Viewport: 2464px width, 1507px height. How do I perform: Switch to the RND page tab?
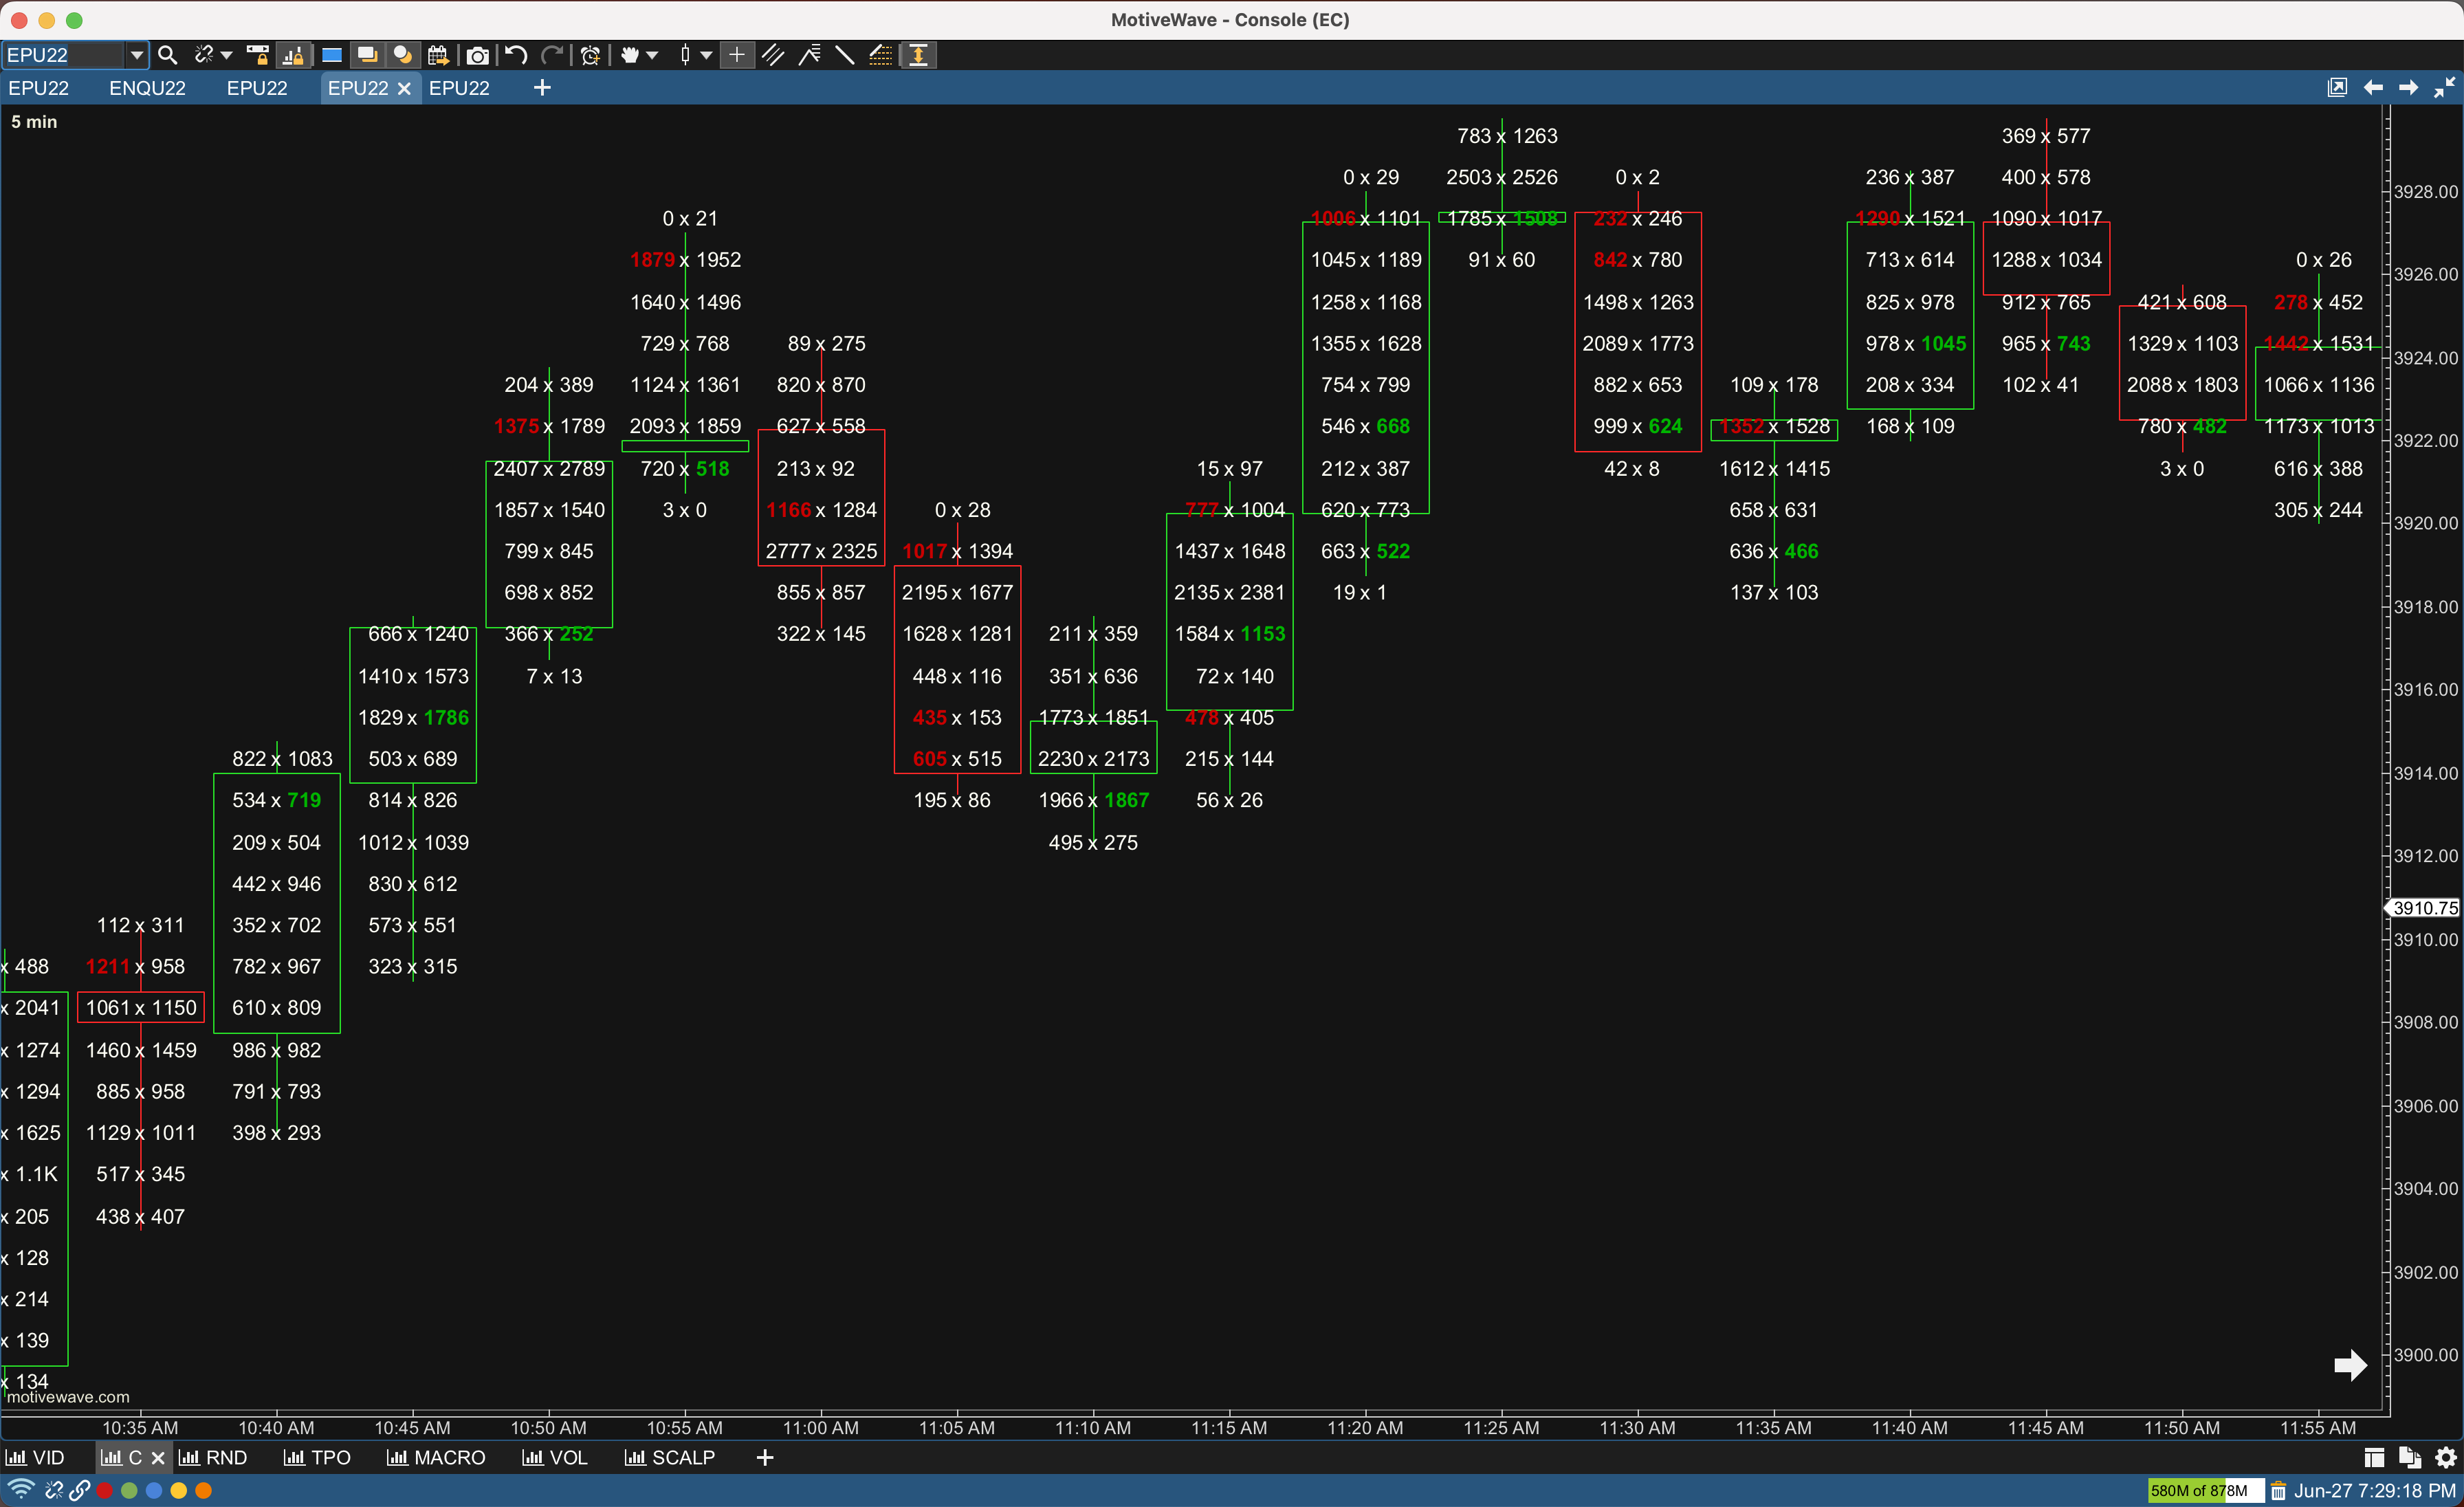[x=213, y=1458]
